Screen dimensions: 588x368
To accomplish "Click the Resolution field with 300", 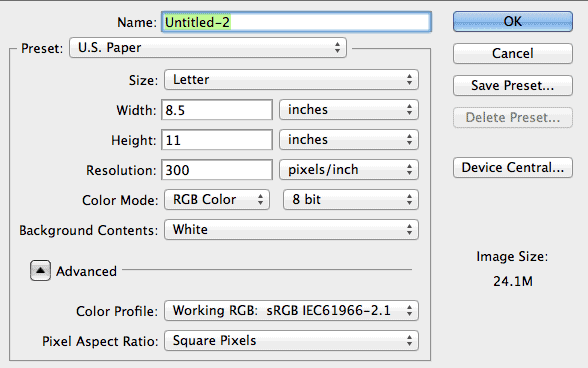I will (x=217, y=170).
